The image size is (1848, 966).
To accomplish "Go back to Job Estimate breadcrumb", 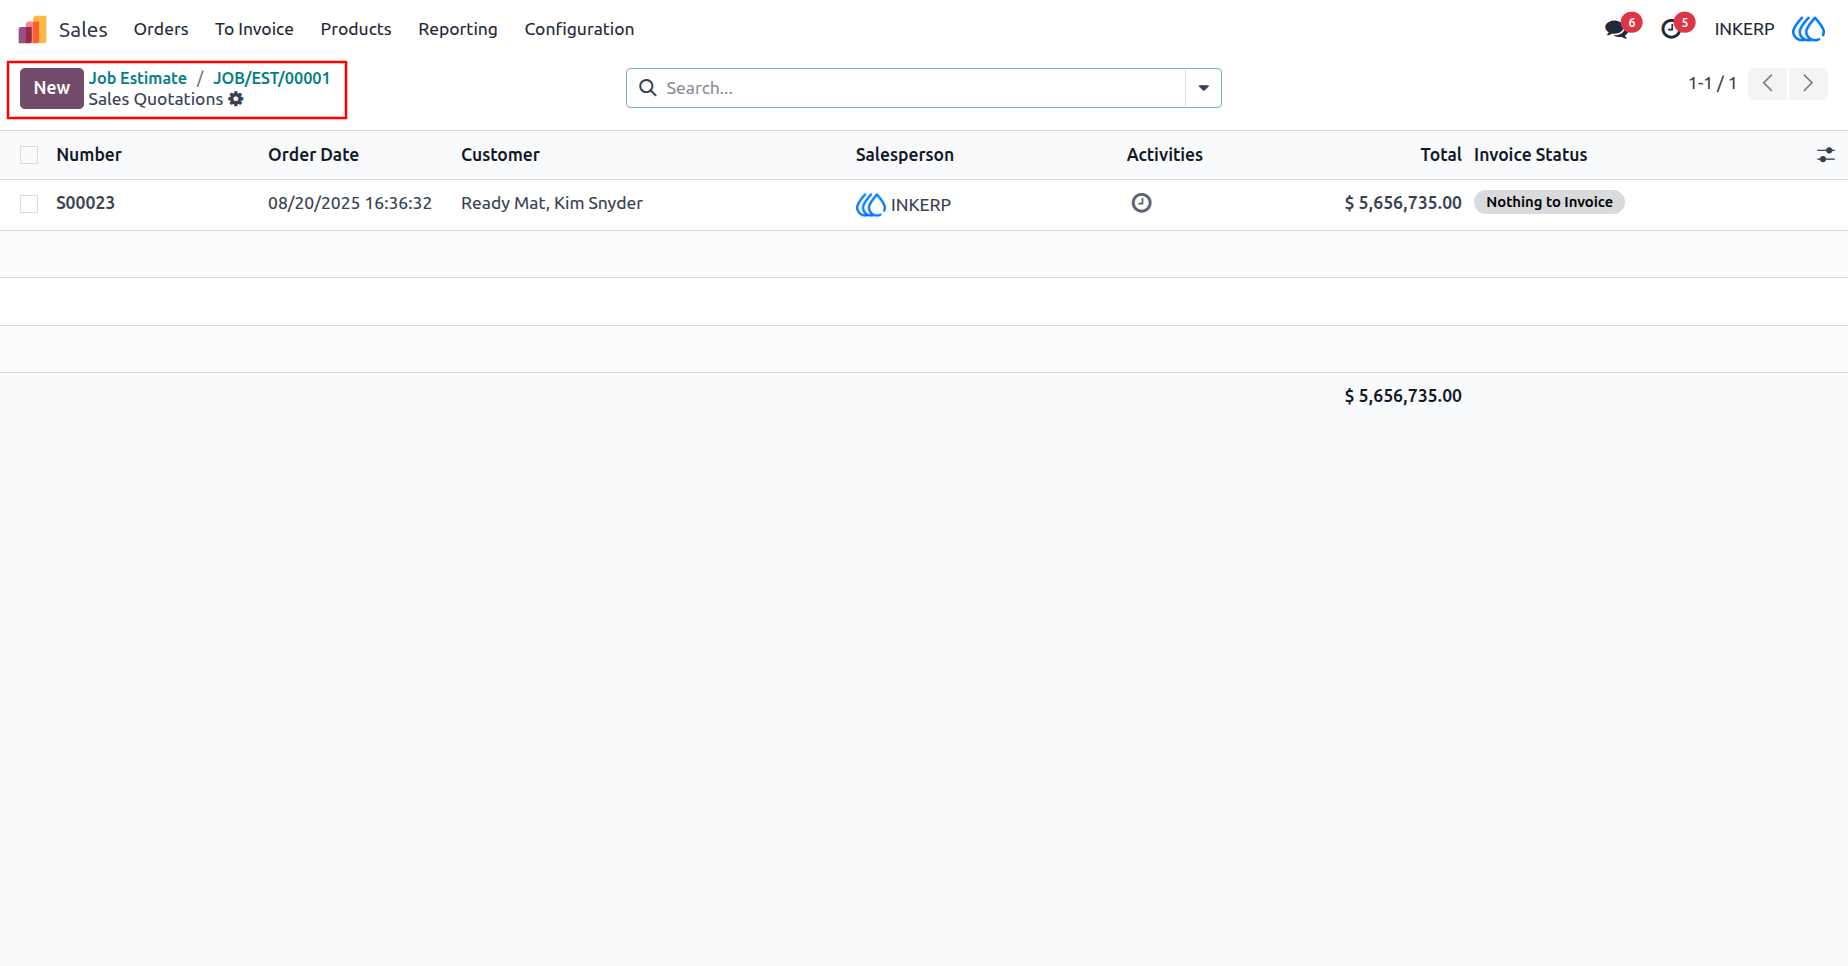I will [x=138, y=78].
